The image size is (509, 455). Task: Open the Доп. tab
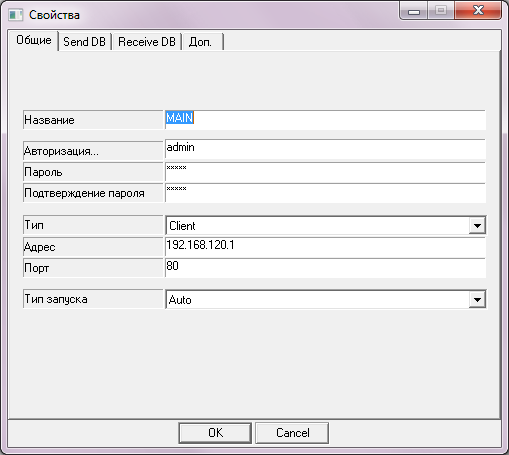pos(202,42)
